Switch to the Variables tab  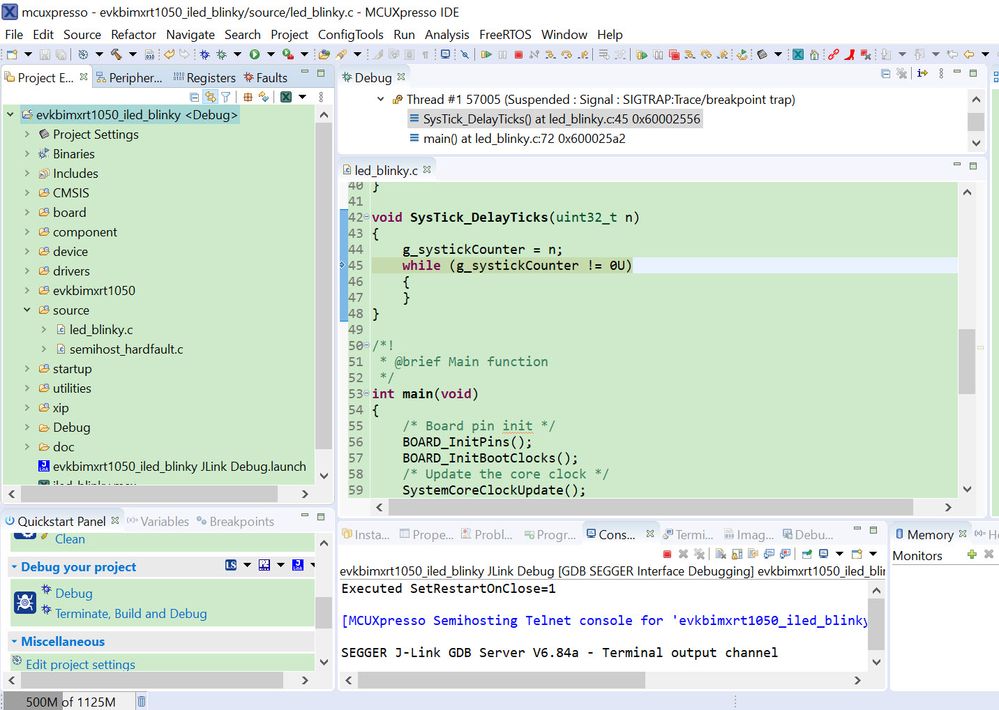click(x=158, y=521)
